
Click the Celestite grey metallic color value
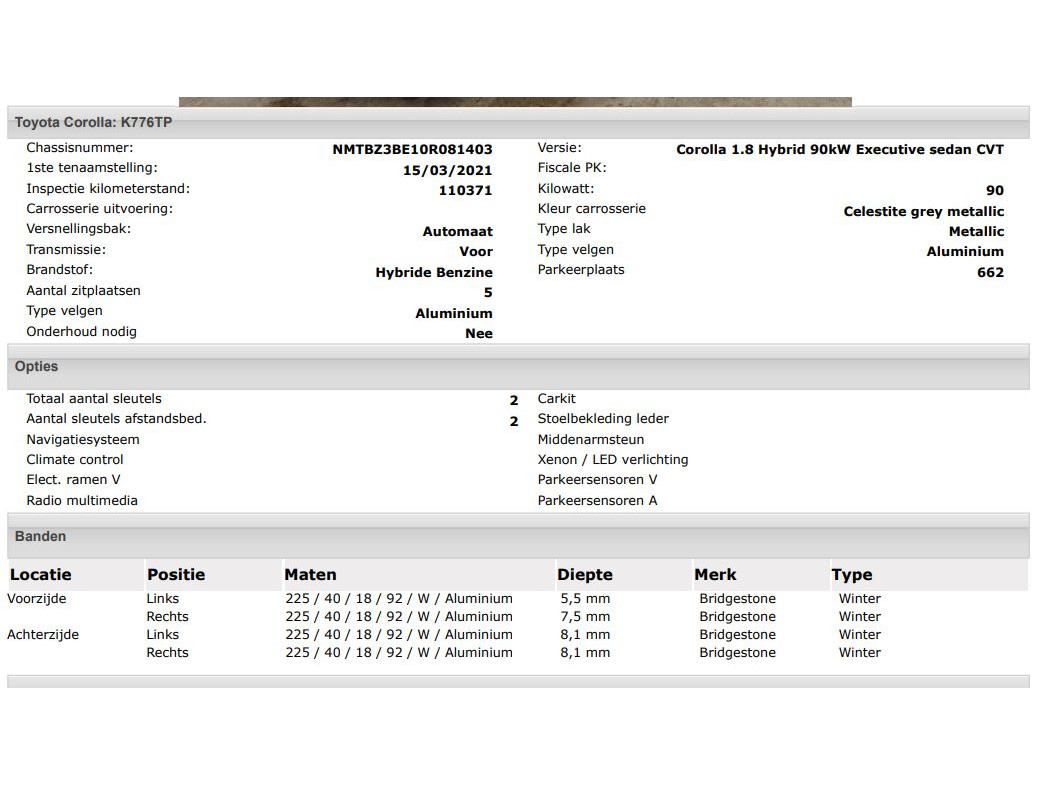923,212
